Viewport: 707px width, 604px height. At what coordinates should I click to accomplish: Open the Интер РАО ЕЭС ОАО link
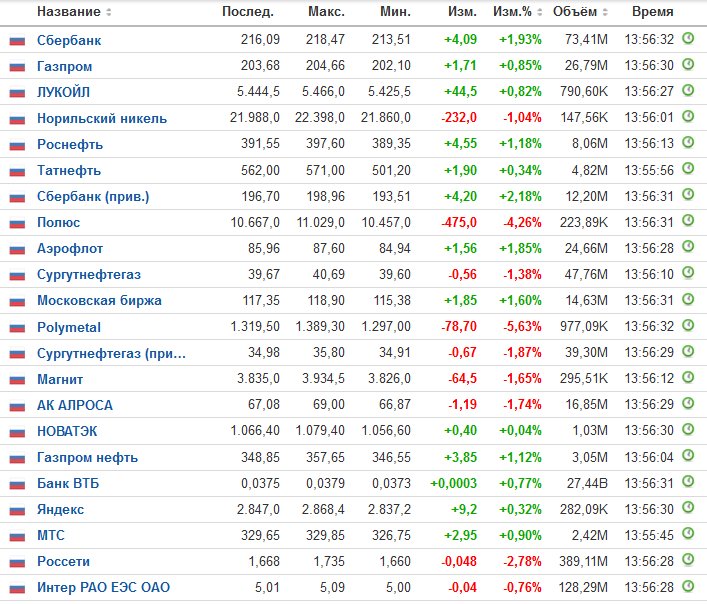[103, 588]
